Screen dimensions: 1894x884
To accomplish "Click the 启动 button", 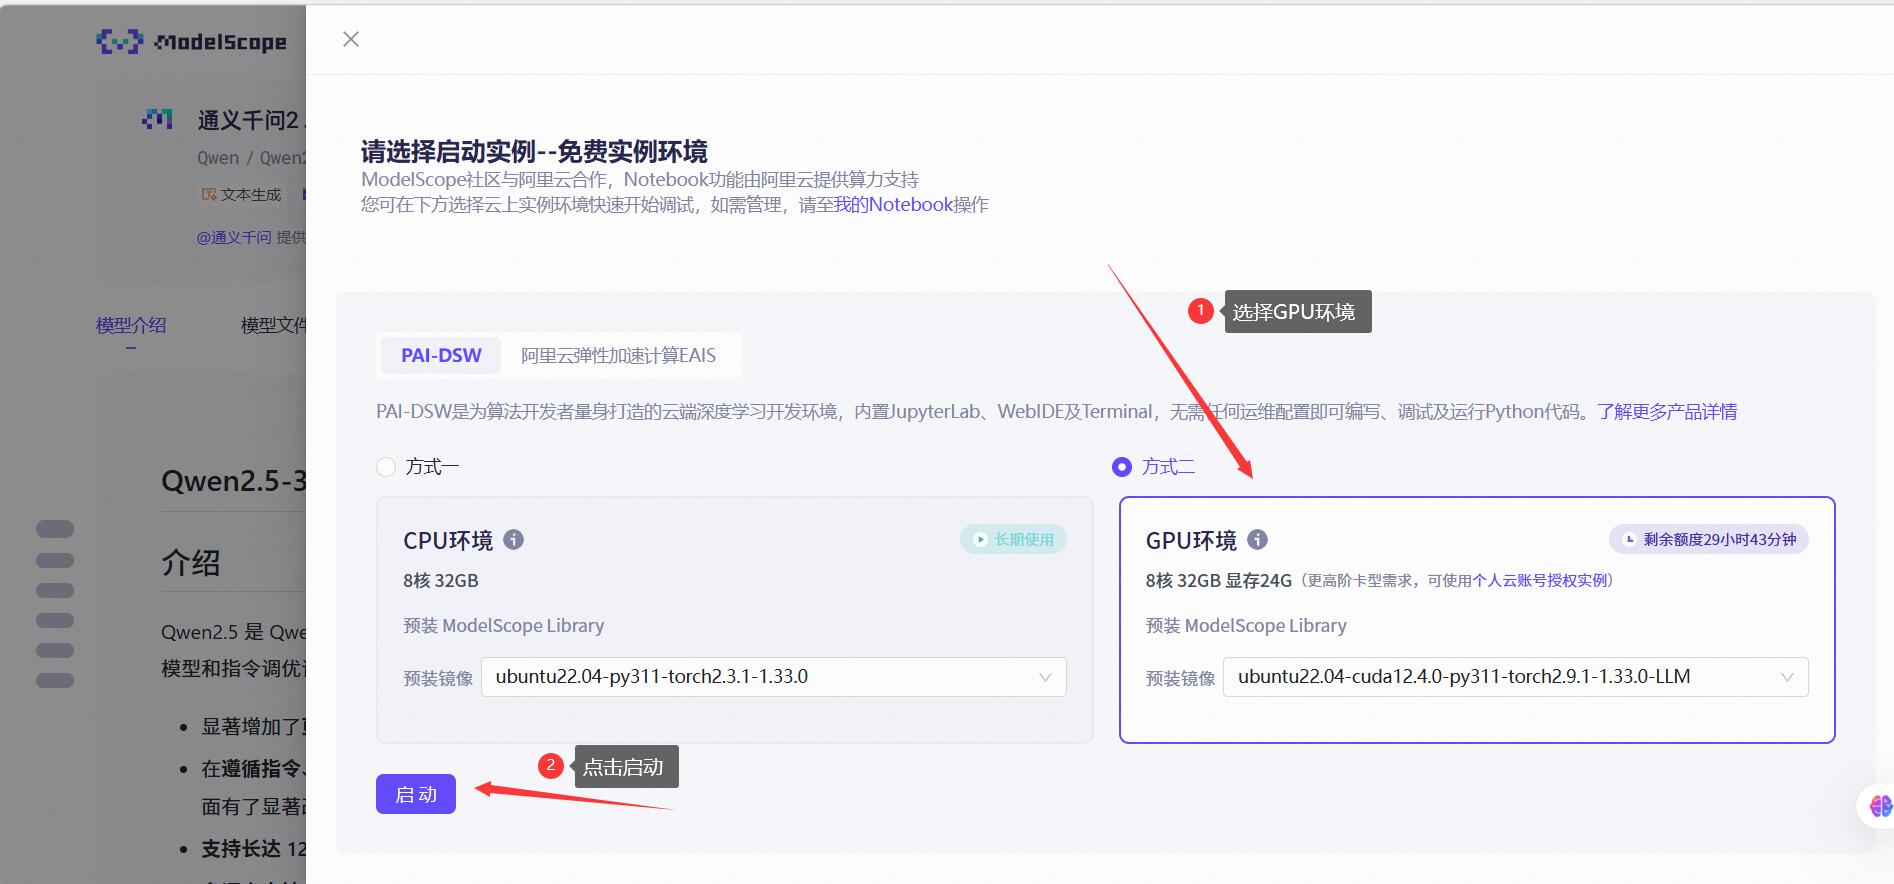I will click(416, 794).
